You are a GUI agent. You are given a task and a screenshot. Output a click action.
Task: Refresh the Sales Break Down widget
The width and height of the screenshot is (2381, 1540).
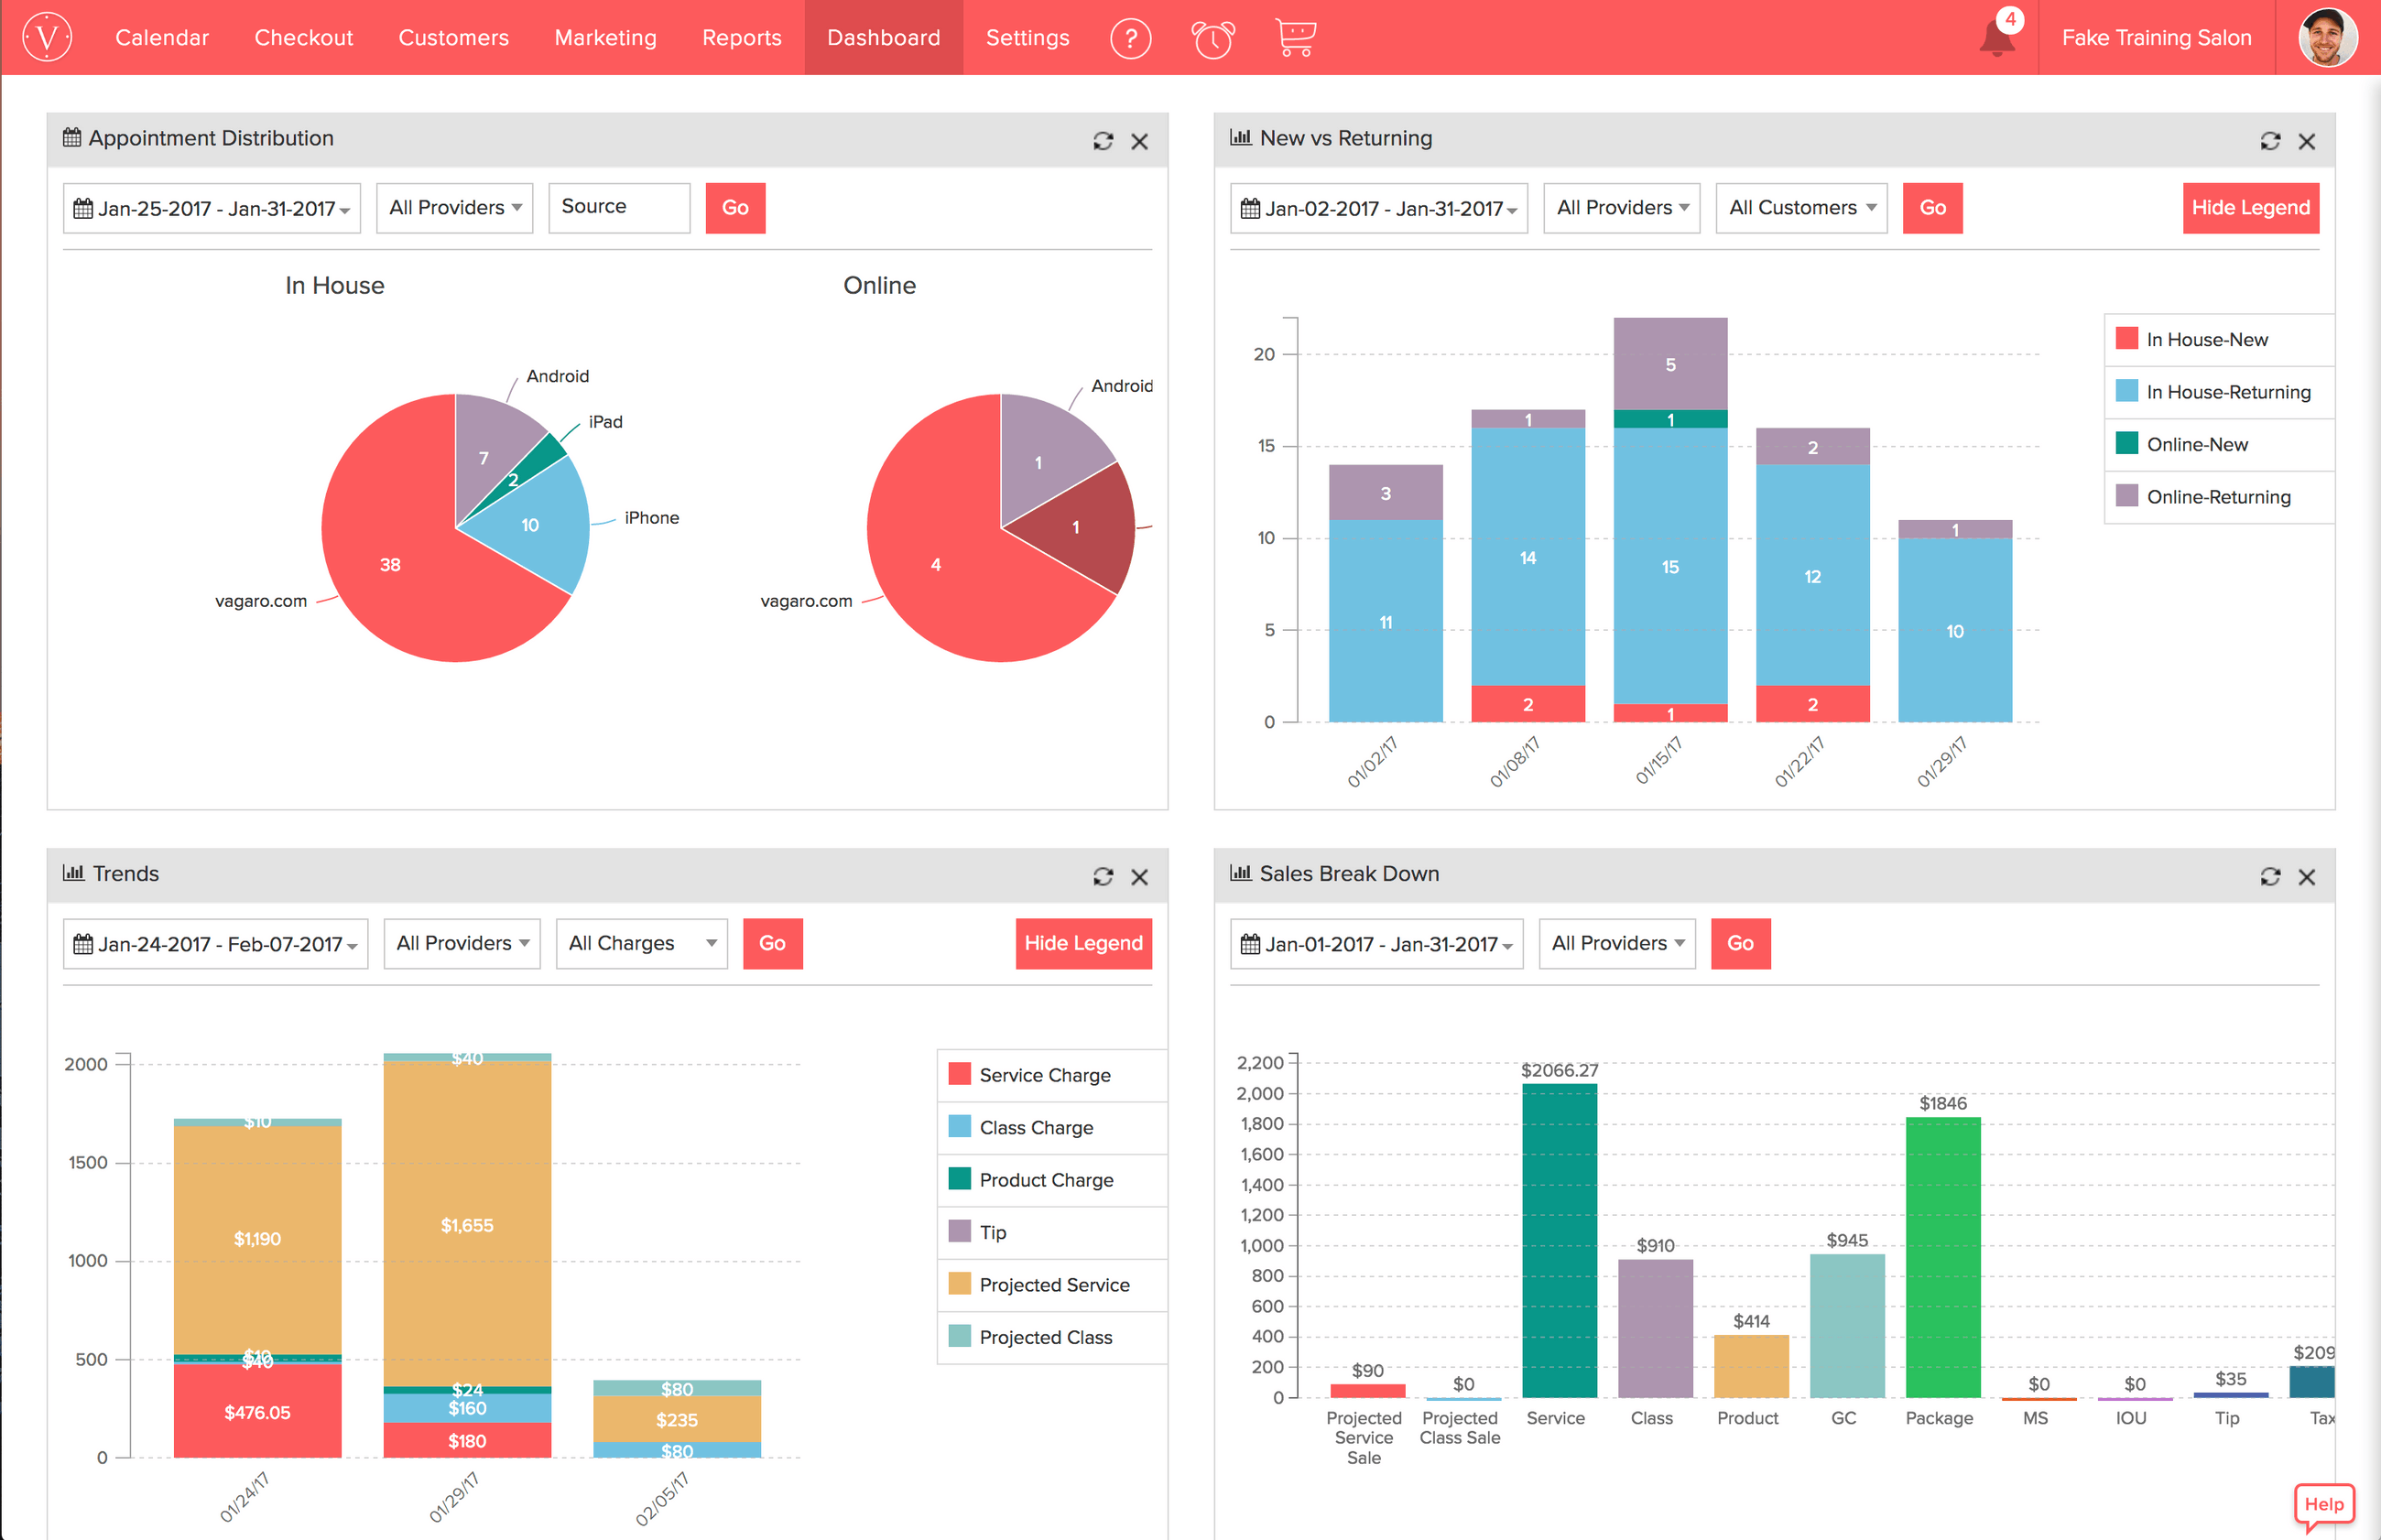tap(2269, 876)
